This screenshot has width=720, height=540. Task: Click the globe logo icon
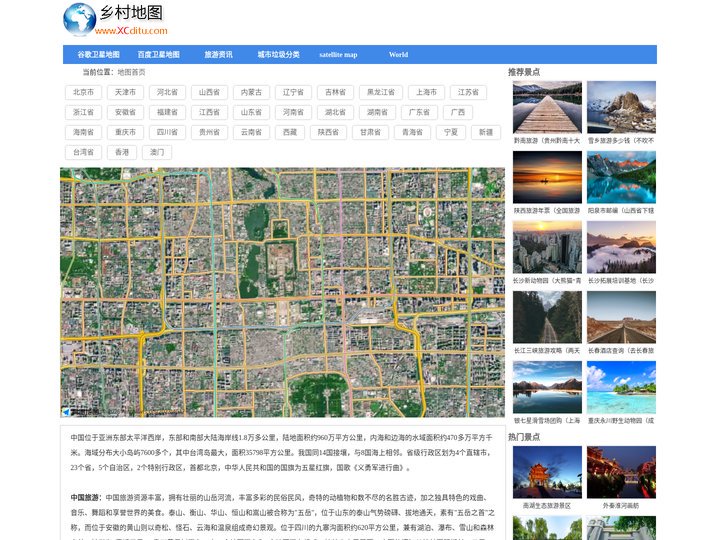pyautogui.click(x=79, y=19)
